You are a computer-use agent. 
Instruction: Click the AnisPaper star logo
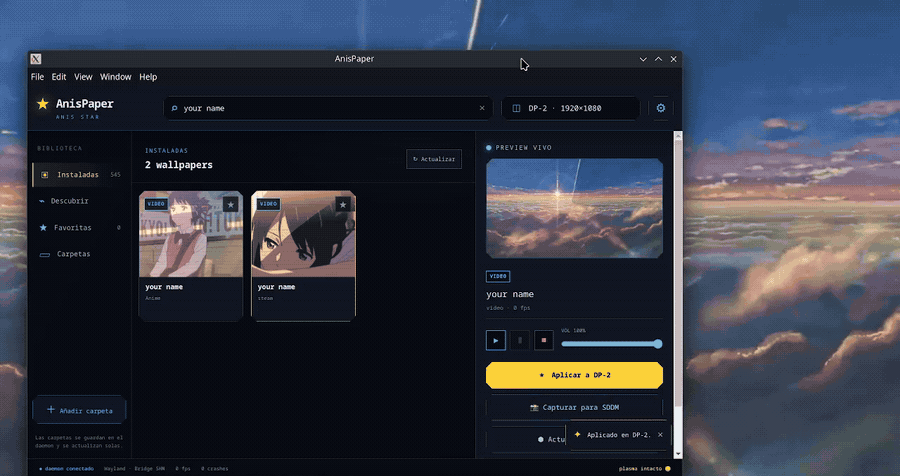(x=42, y=104)
